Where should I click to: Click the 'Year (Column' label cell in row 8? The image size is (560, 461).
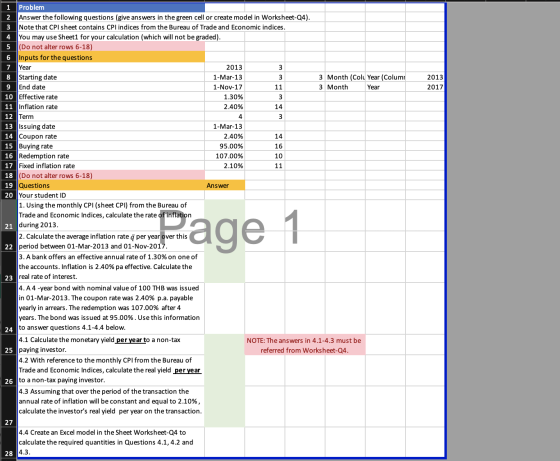point(386,77)
